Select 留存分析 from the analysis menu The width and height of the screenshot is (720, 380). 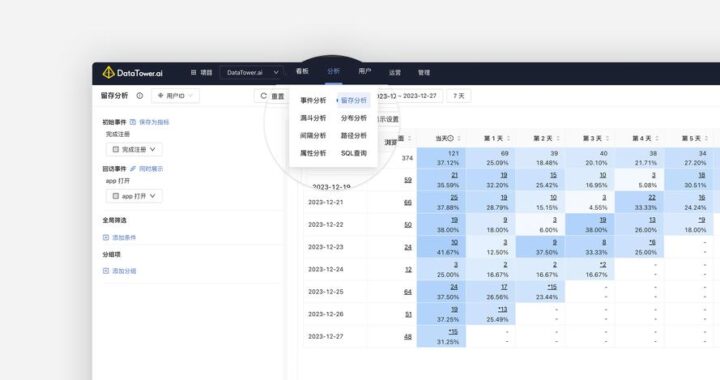[x=354, y=100]
